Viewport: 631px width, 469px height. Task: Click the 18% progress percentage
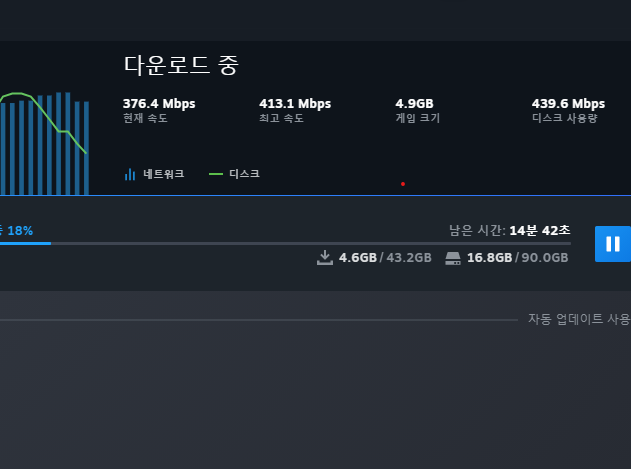click(x=20, y=230)
